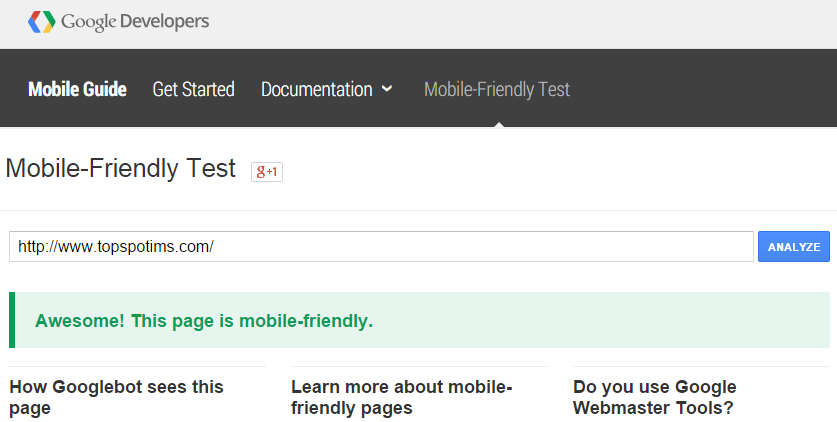This screenshot has width=837, height=422.
Task: Click the 'How Googlebot sees this page' heading
Action: coord(116,397)
